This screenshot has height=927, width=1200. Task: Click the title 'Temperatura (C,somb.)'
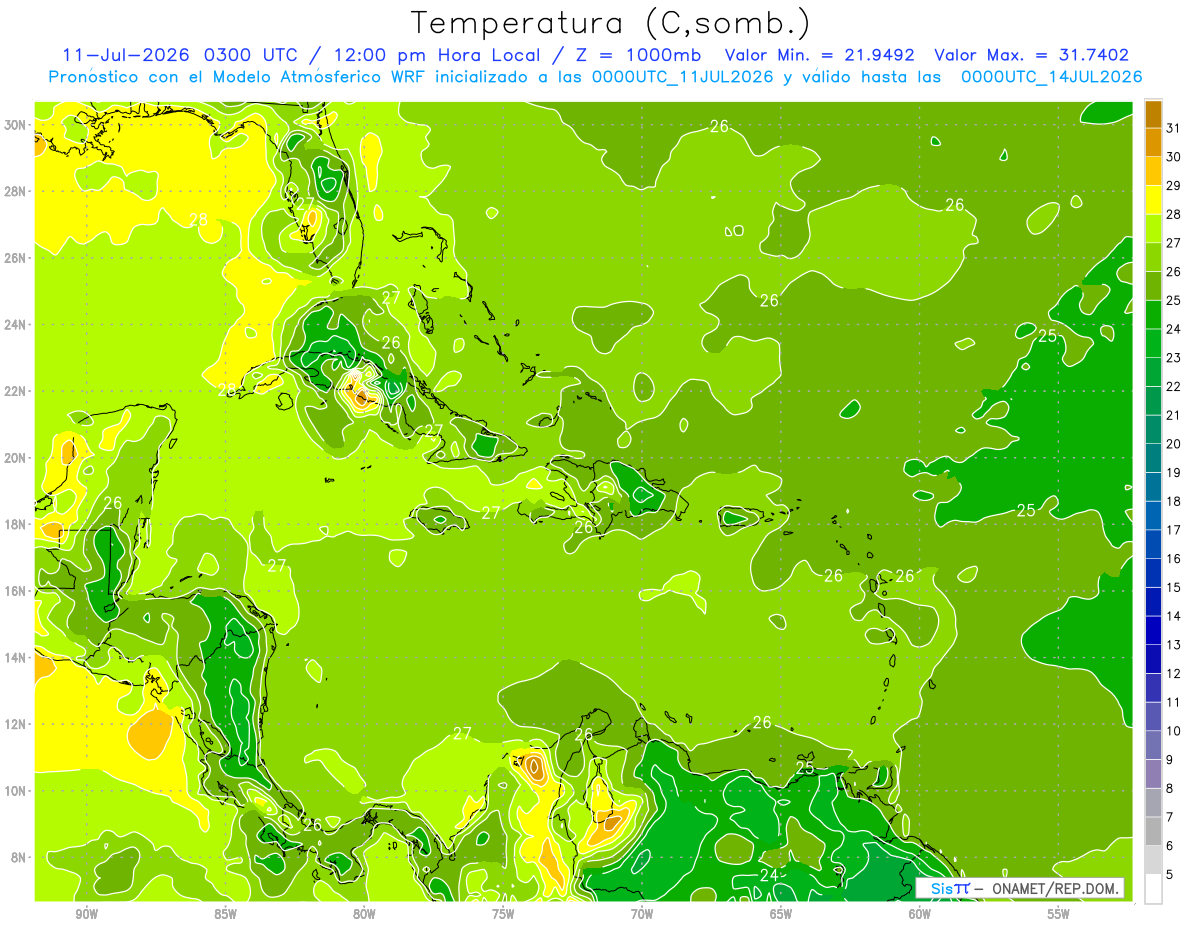click(610, 24)
